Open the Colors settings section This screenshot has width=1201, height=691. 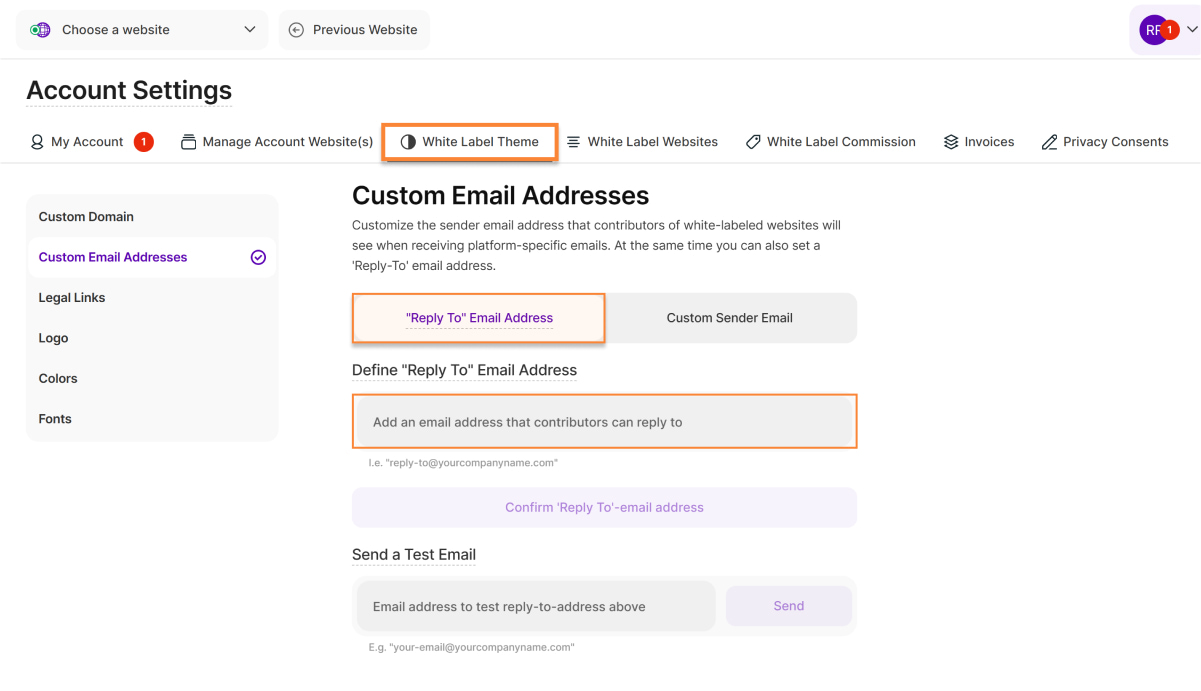click(x=58, y=379)
